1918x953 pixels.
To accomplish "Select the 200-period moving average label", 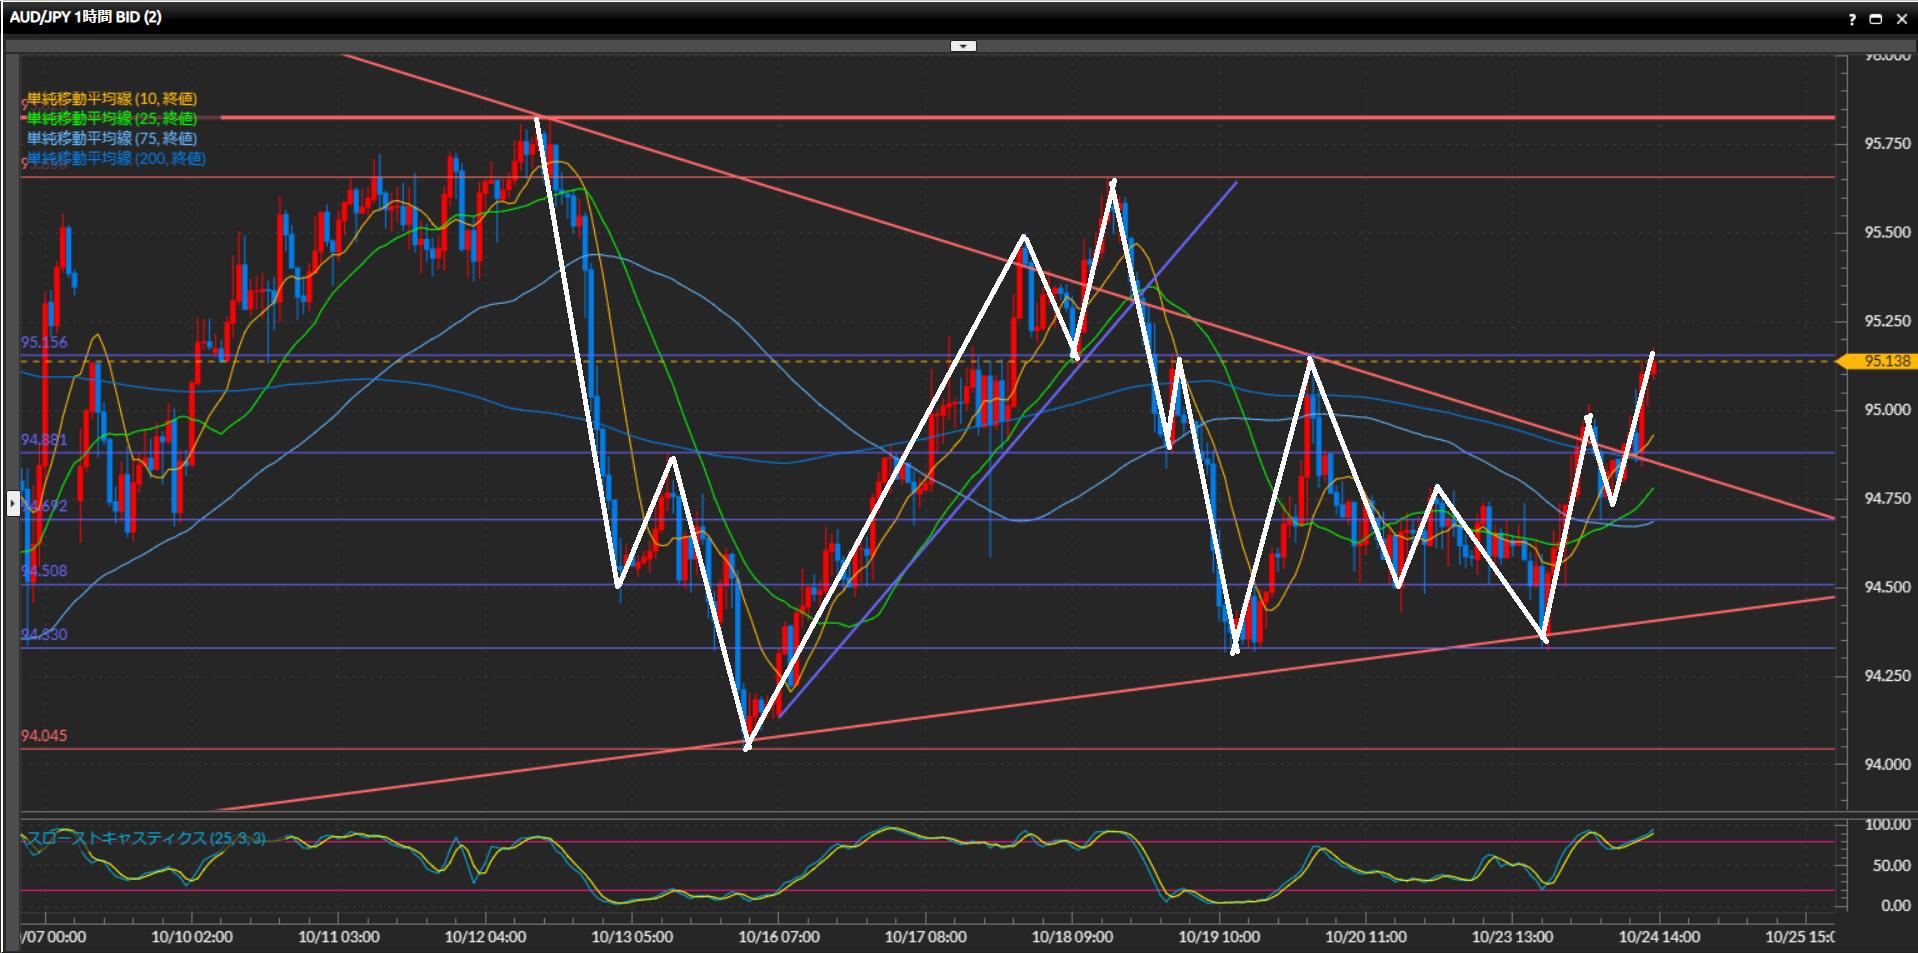I will pyautogui.click(x=116, y=159).
